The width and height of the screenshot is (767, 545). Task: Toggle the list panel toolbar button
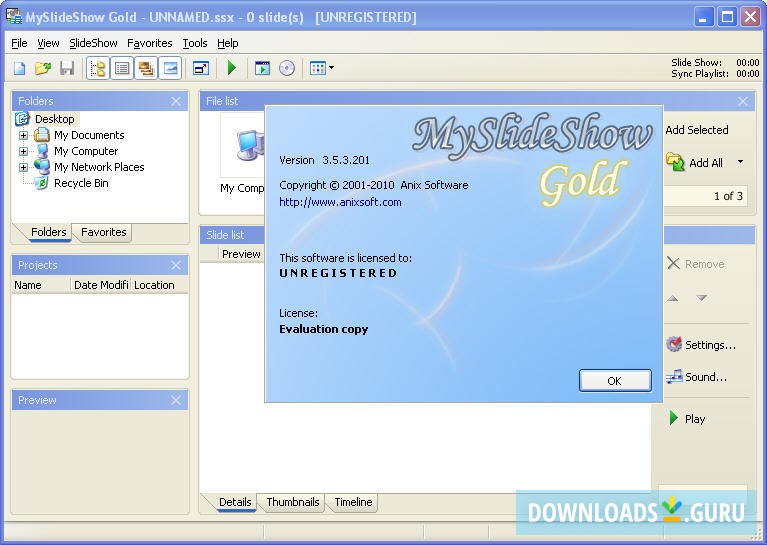point(122,68)
